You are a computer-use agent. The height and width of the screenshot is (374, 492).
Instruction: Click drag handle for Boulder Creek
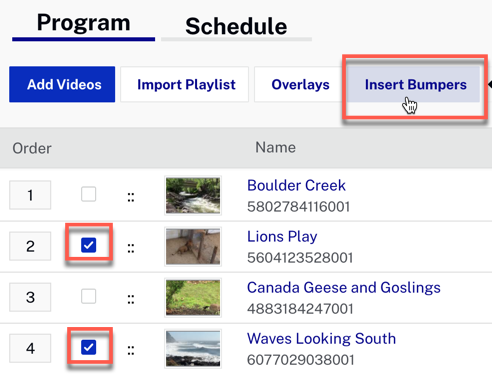coord(131,197)
